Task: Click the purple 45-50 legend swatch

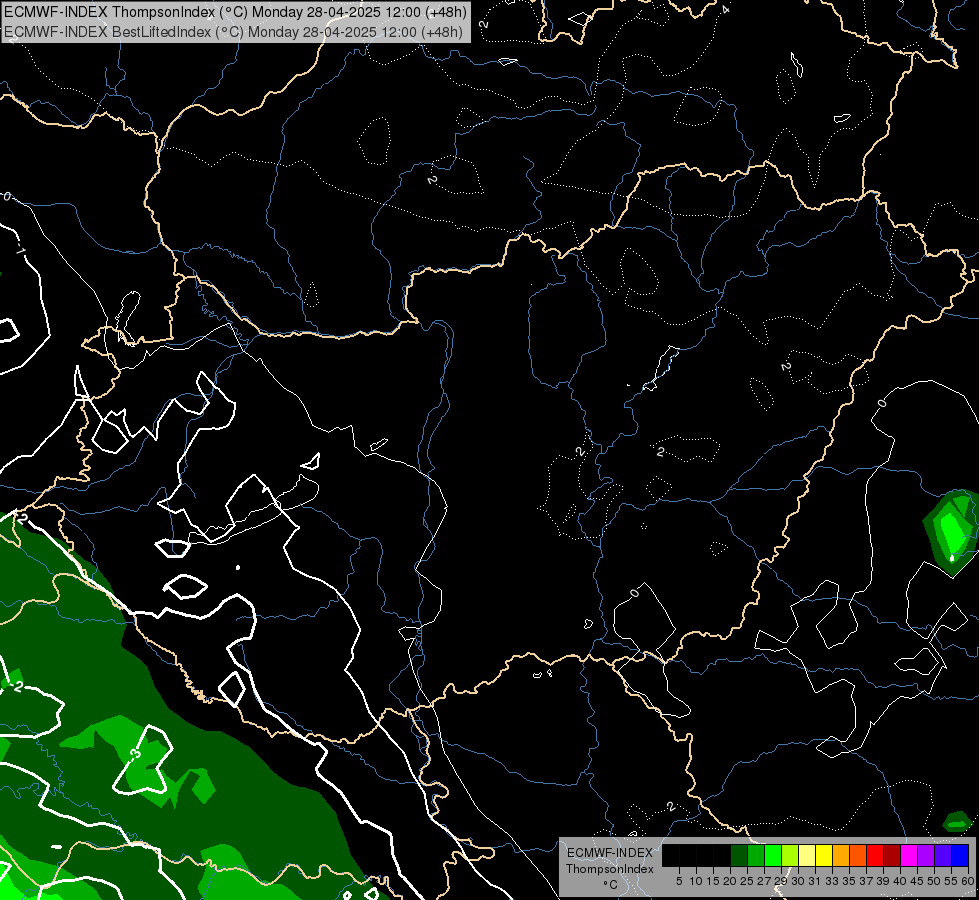Action: click(926, 855)
